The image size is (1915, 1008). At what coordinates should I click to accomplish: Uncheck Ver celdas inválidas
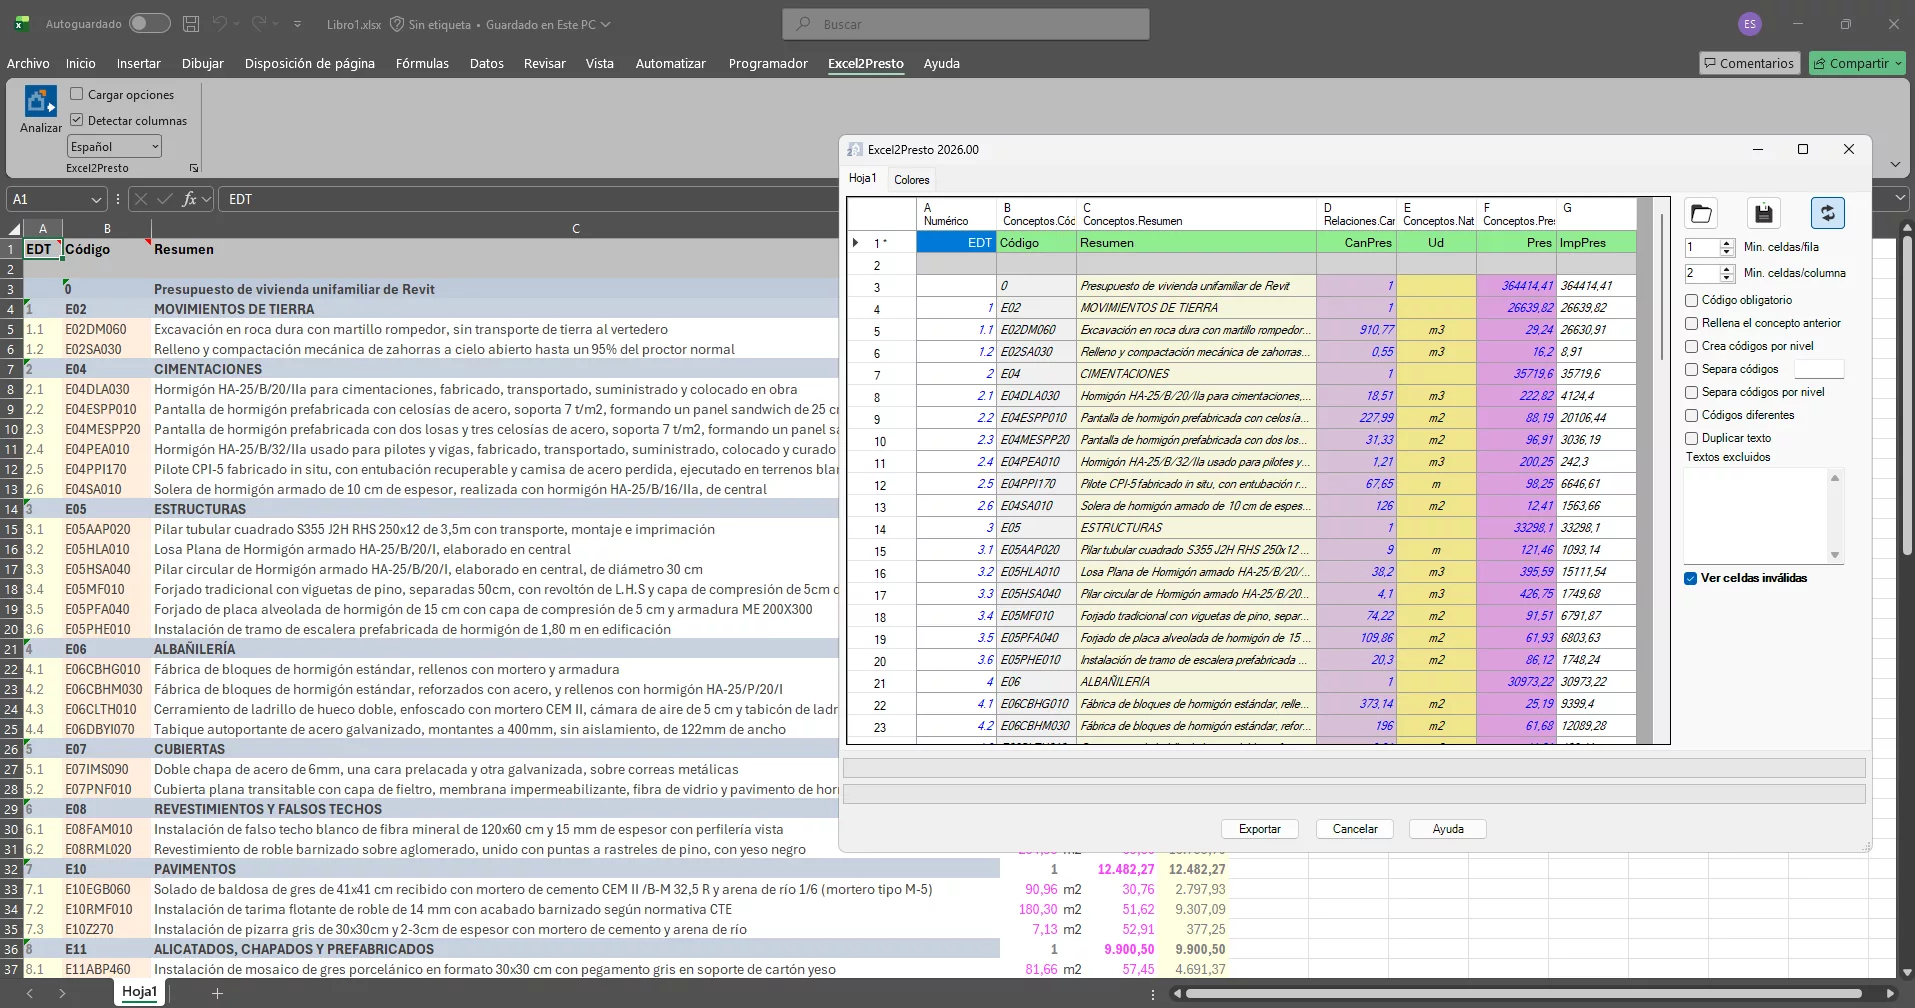tap(1691, 578)
